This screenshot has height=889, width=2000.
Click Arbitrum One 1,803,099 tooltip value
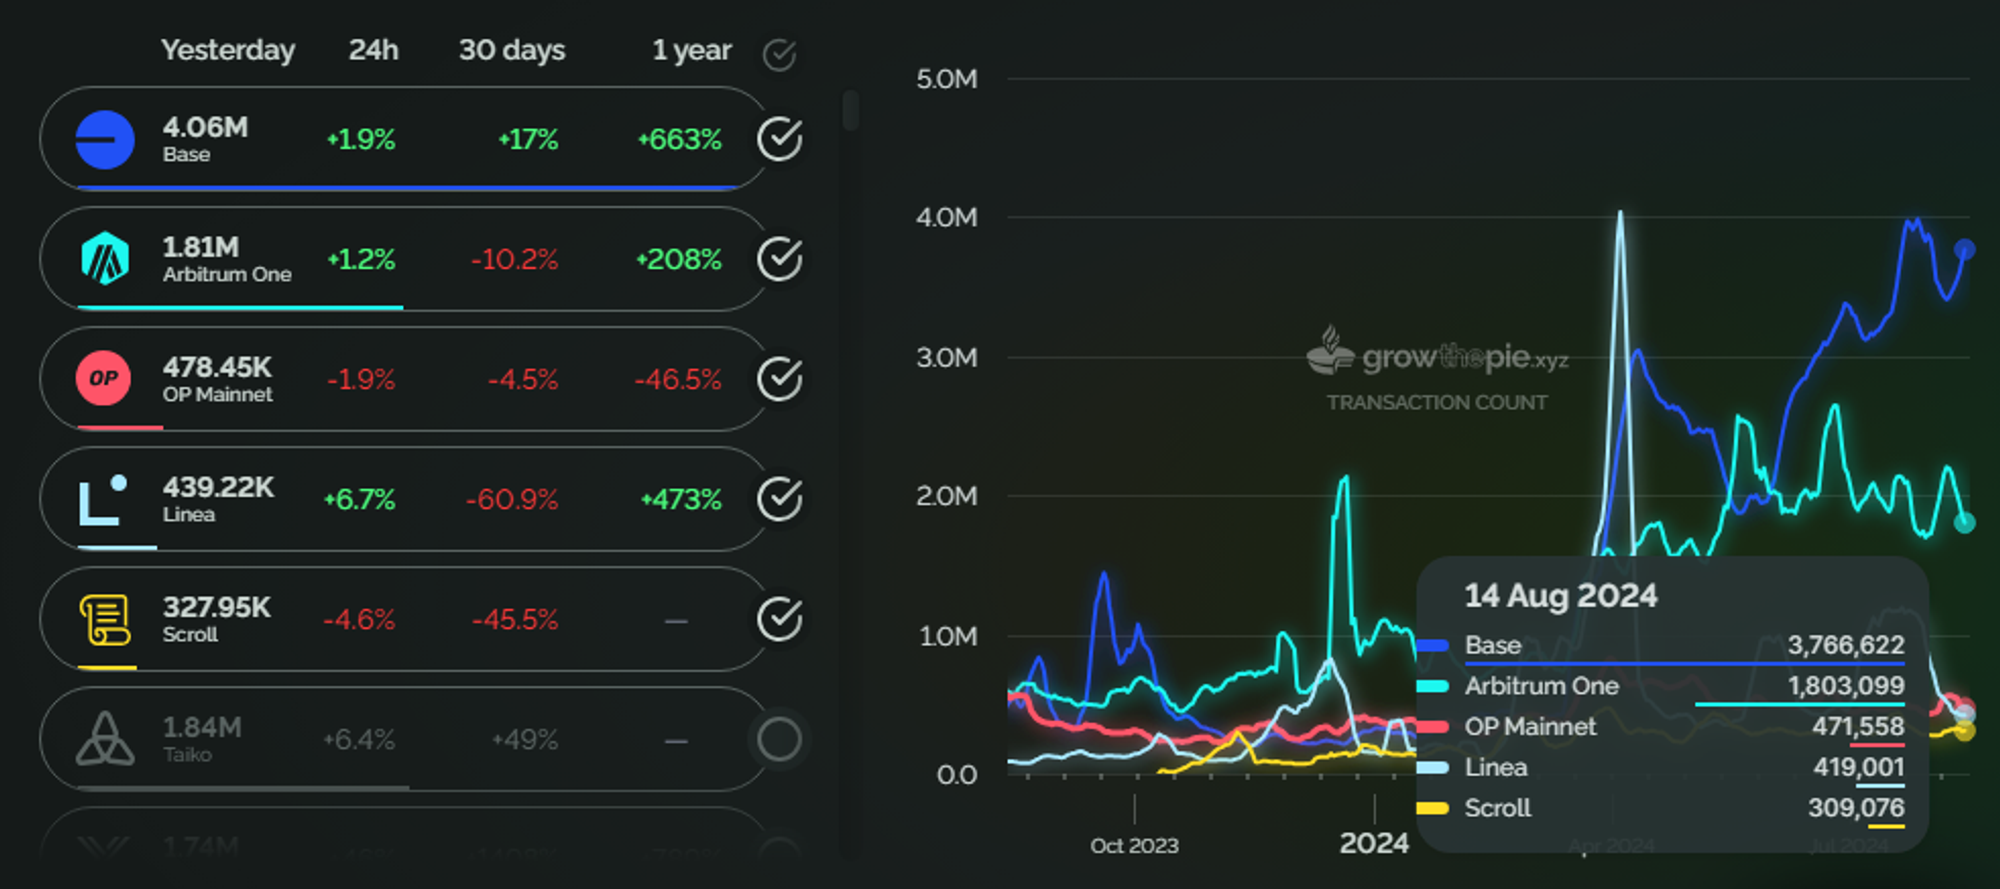tap(1846, 686)
